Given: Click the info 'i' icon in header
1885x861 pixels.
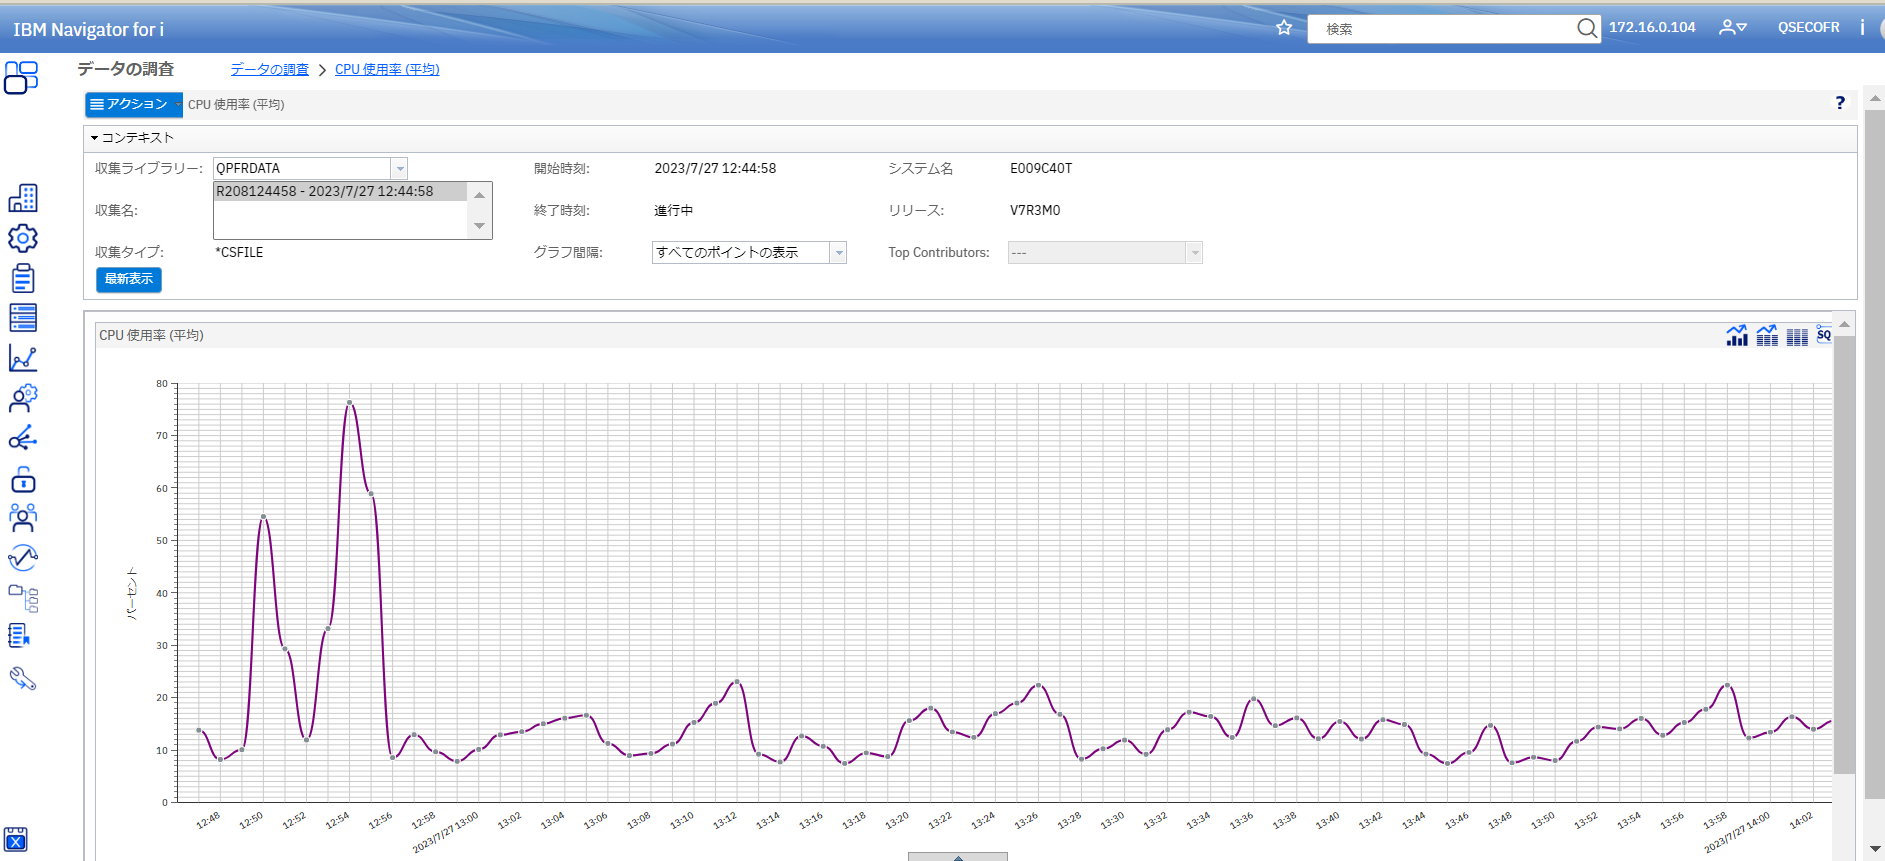Looking at the screenshot, I should point(1862,27).
